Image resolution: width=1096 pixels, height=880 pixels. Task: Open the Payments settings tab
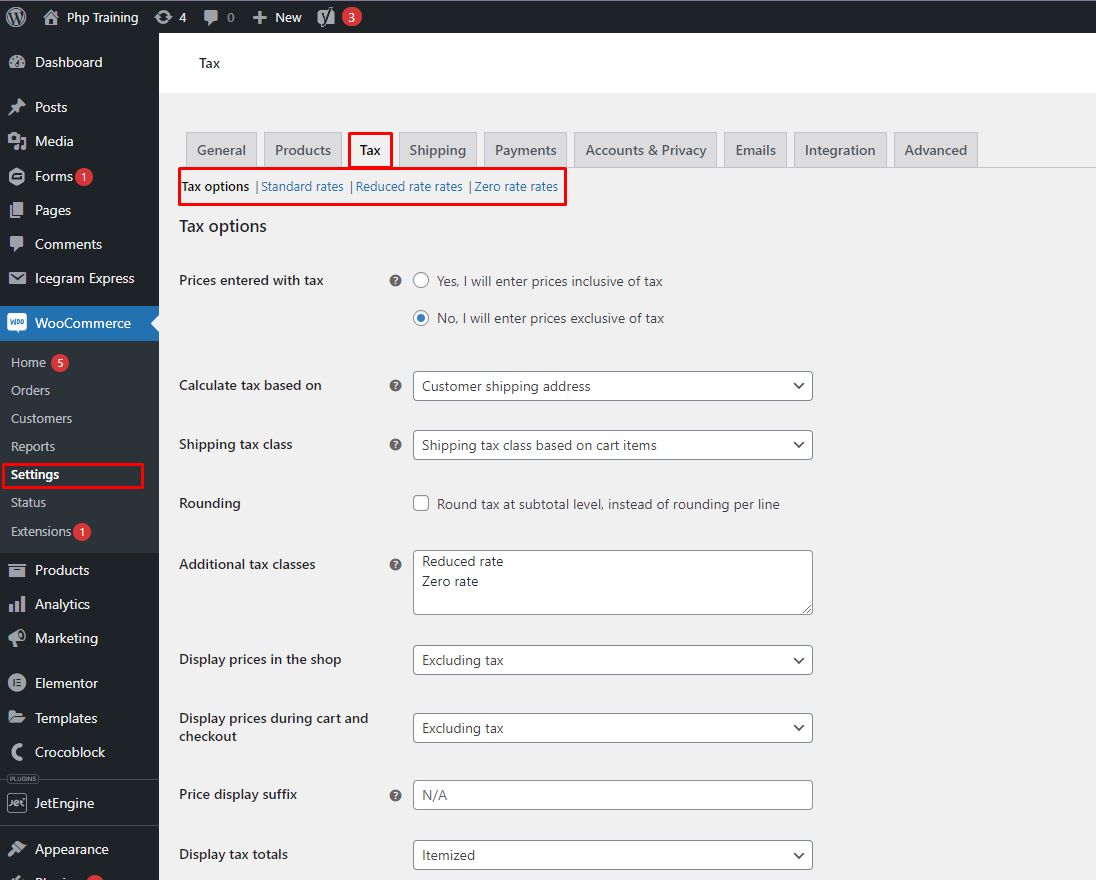[525, 150]
